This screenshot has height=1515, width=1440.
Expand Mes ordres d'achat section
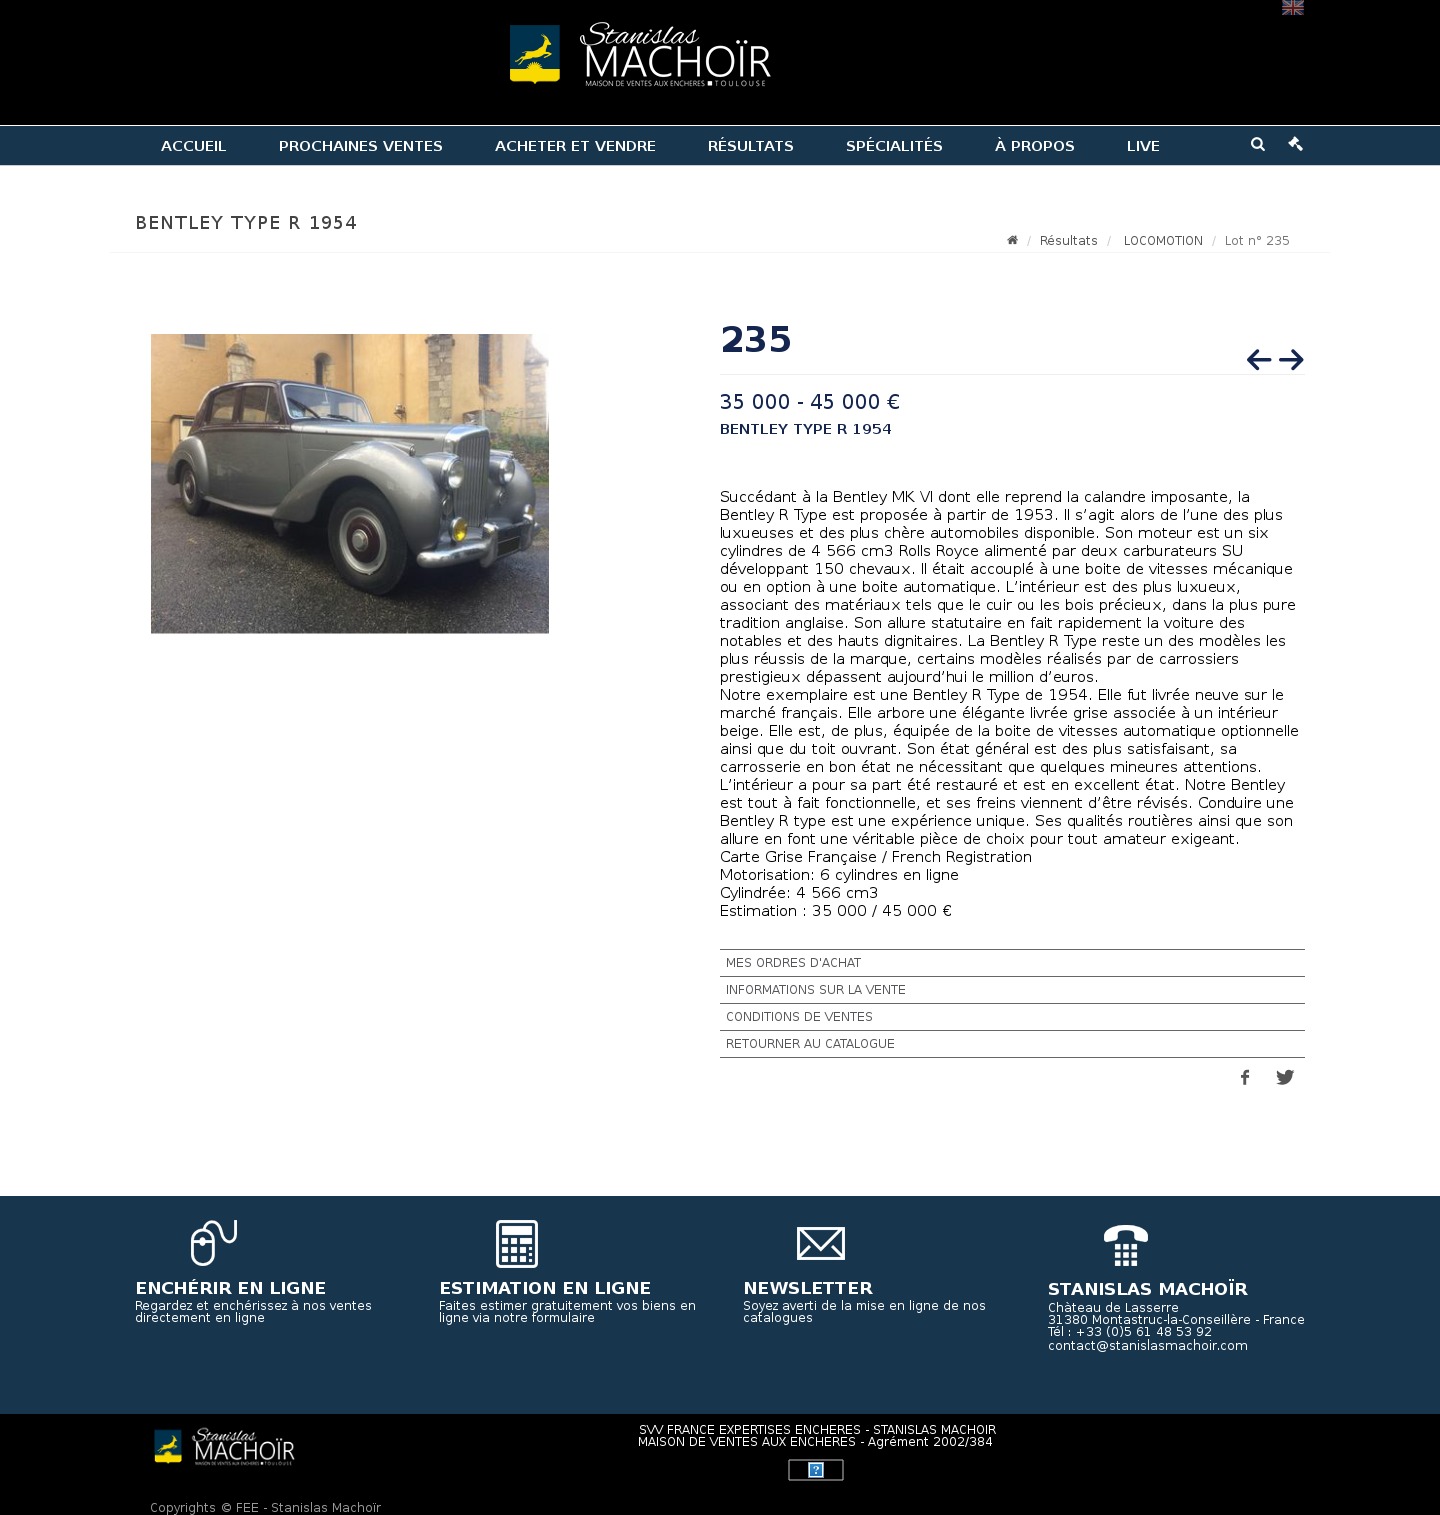pyautogui.click(x=1012, y=963)
